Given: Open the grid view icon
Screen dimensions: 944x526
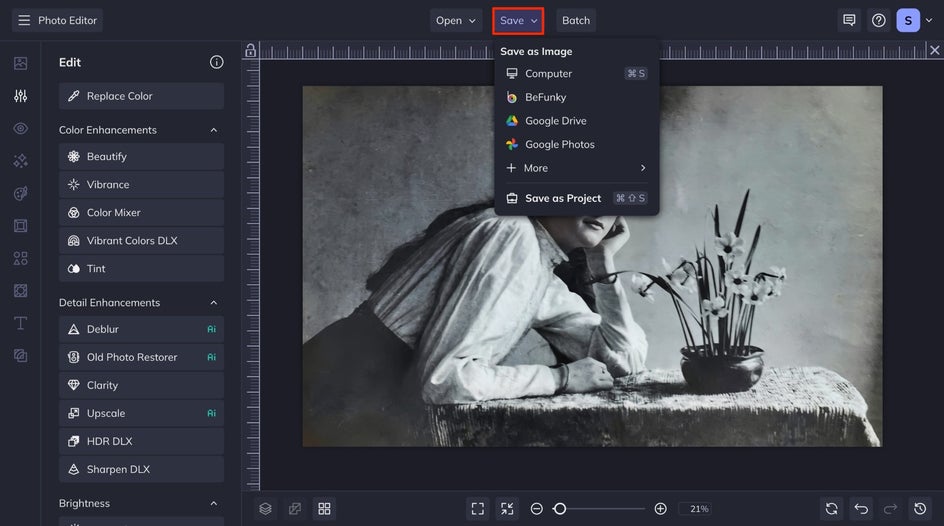Looking at the screenshot, I should (324, 509).
